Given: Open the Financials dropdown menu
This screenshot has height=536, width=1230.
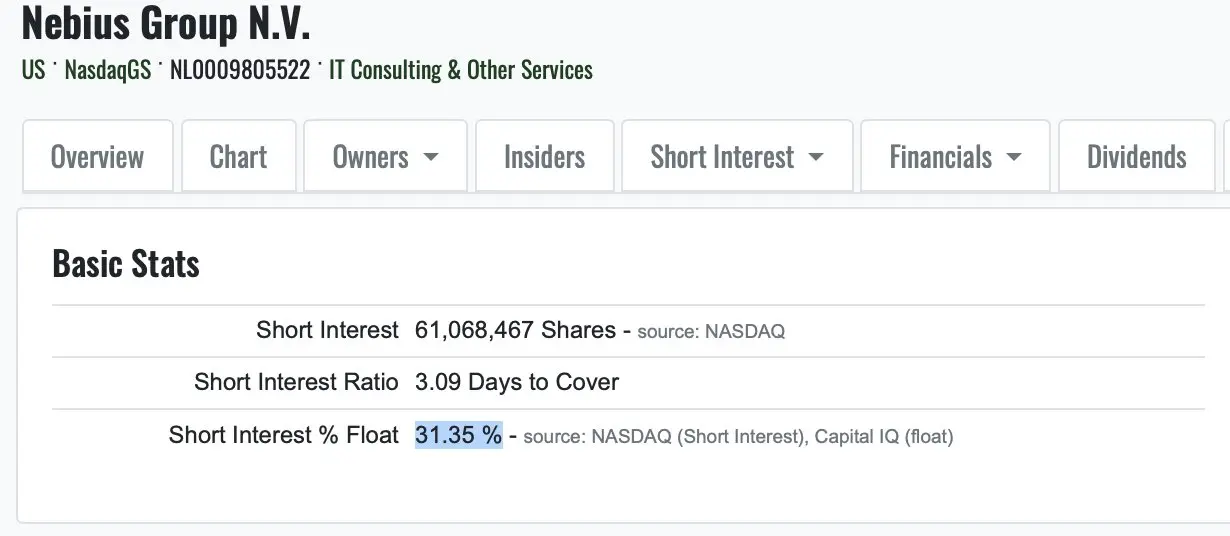Looking at the screenshot, I should point(955,156).
